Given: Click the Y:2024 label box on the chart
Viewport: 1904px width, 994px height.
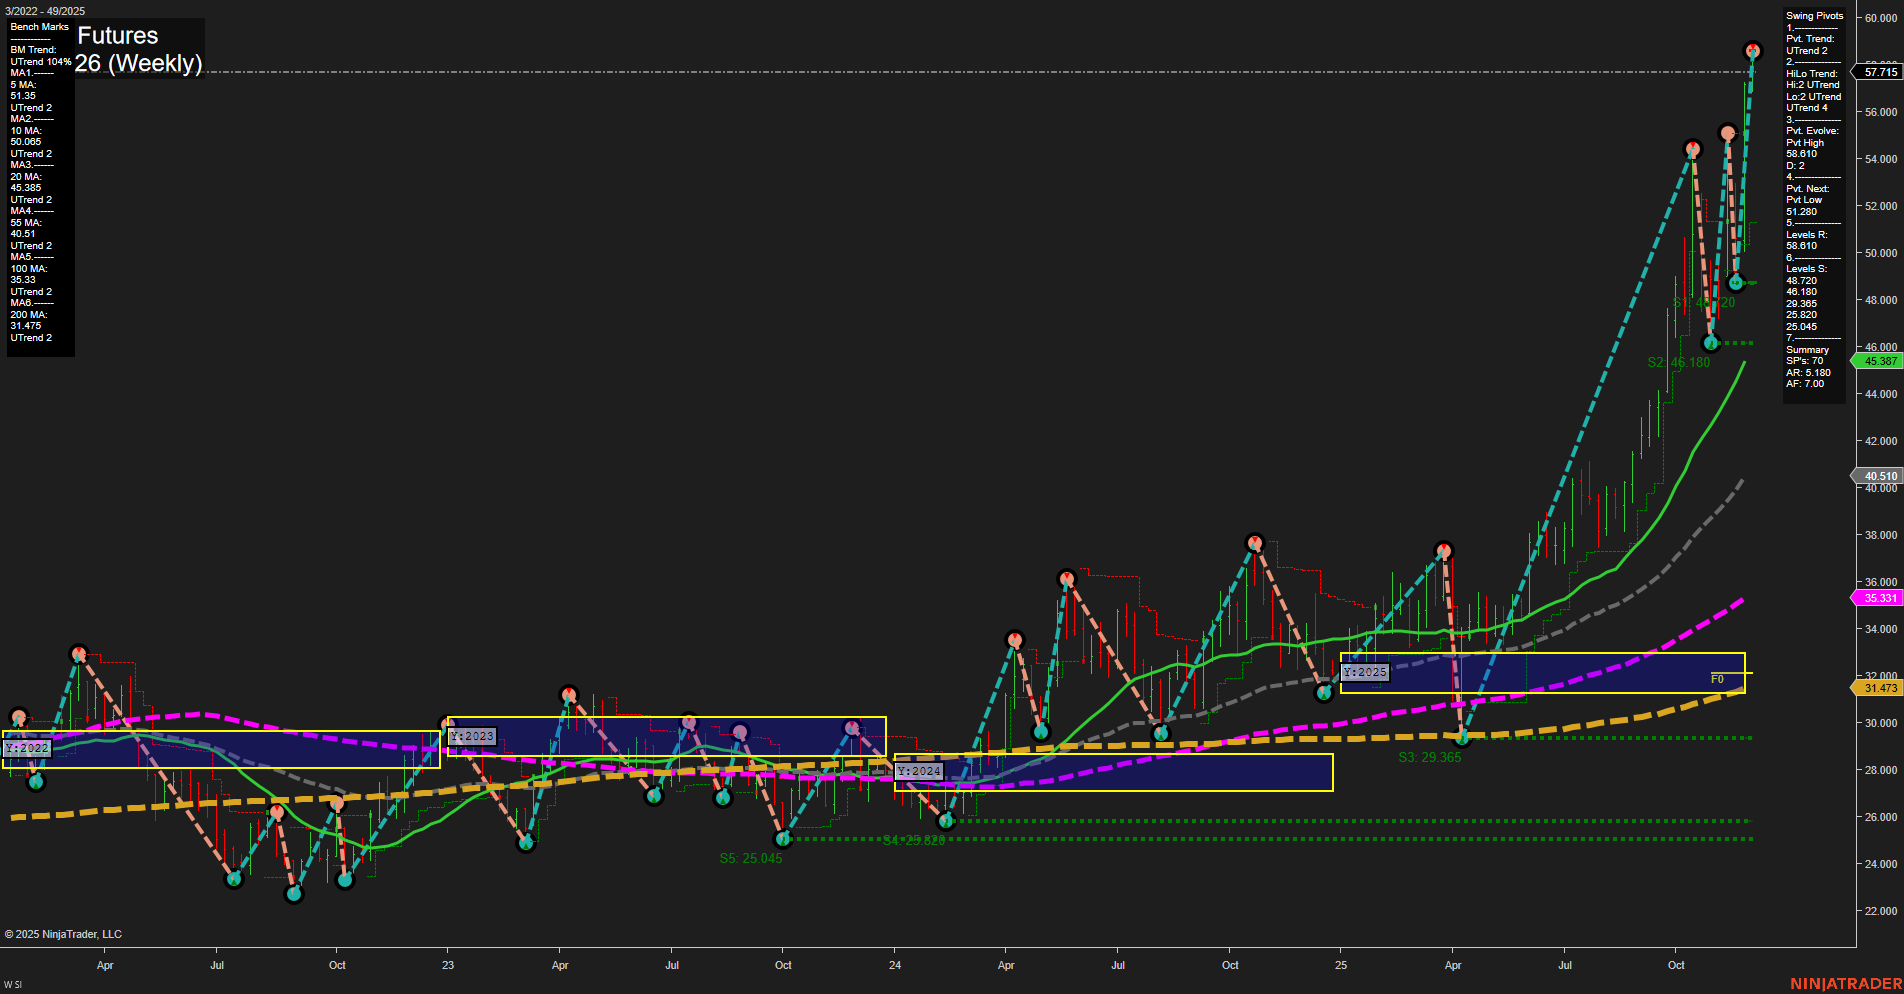Looking at the screenshot, I should coord(921,771).
